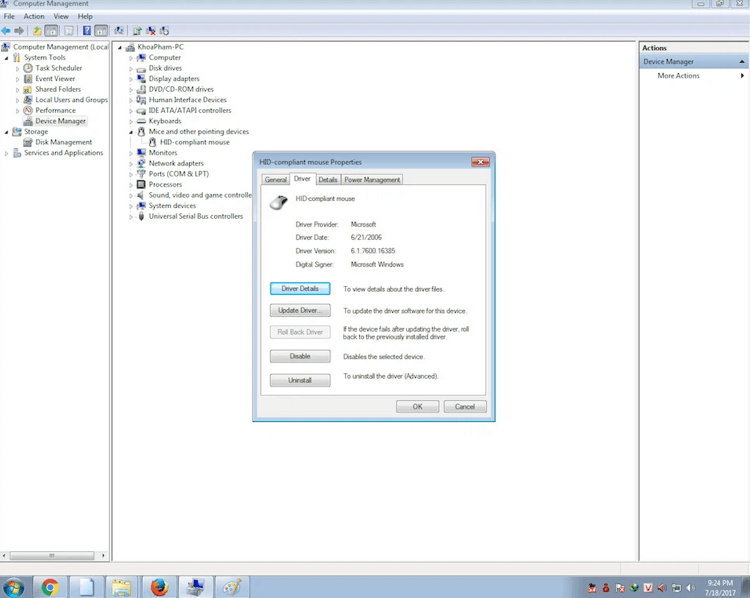The height and width of the screenshot is (598, 750).
Task: Open the Windows Explorer folder taskbar icon
Action: point(121,587)
